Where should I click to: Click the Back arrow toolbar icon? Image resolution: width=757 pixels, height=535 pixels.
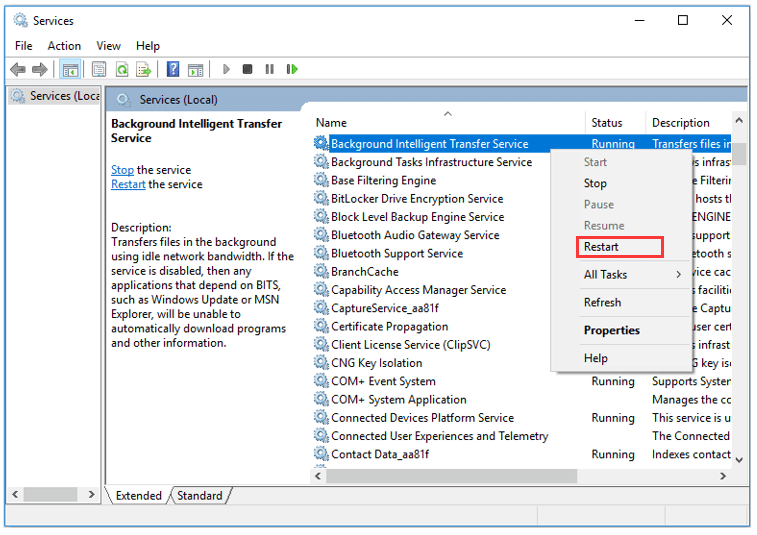pyautogui.click(x=18, y=70)
